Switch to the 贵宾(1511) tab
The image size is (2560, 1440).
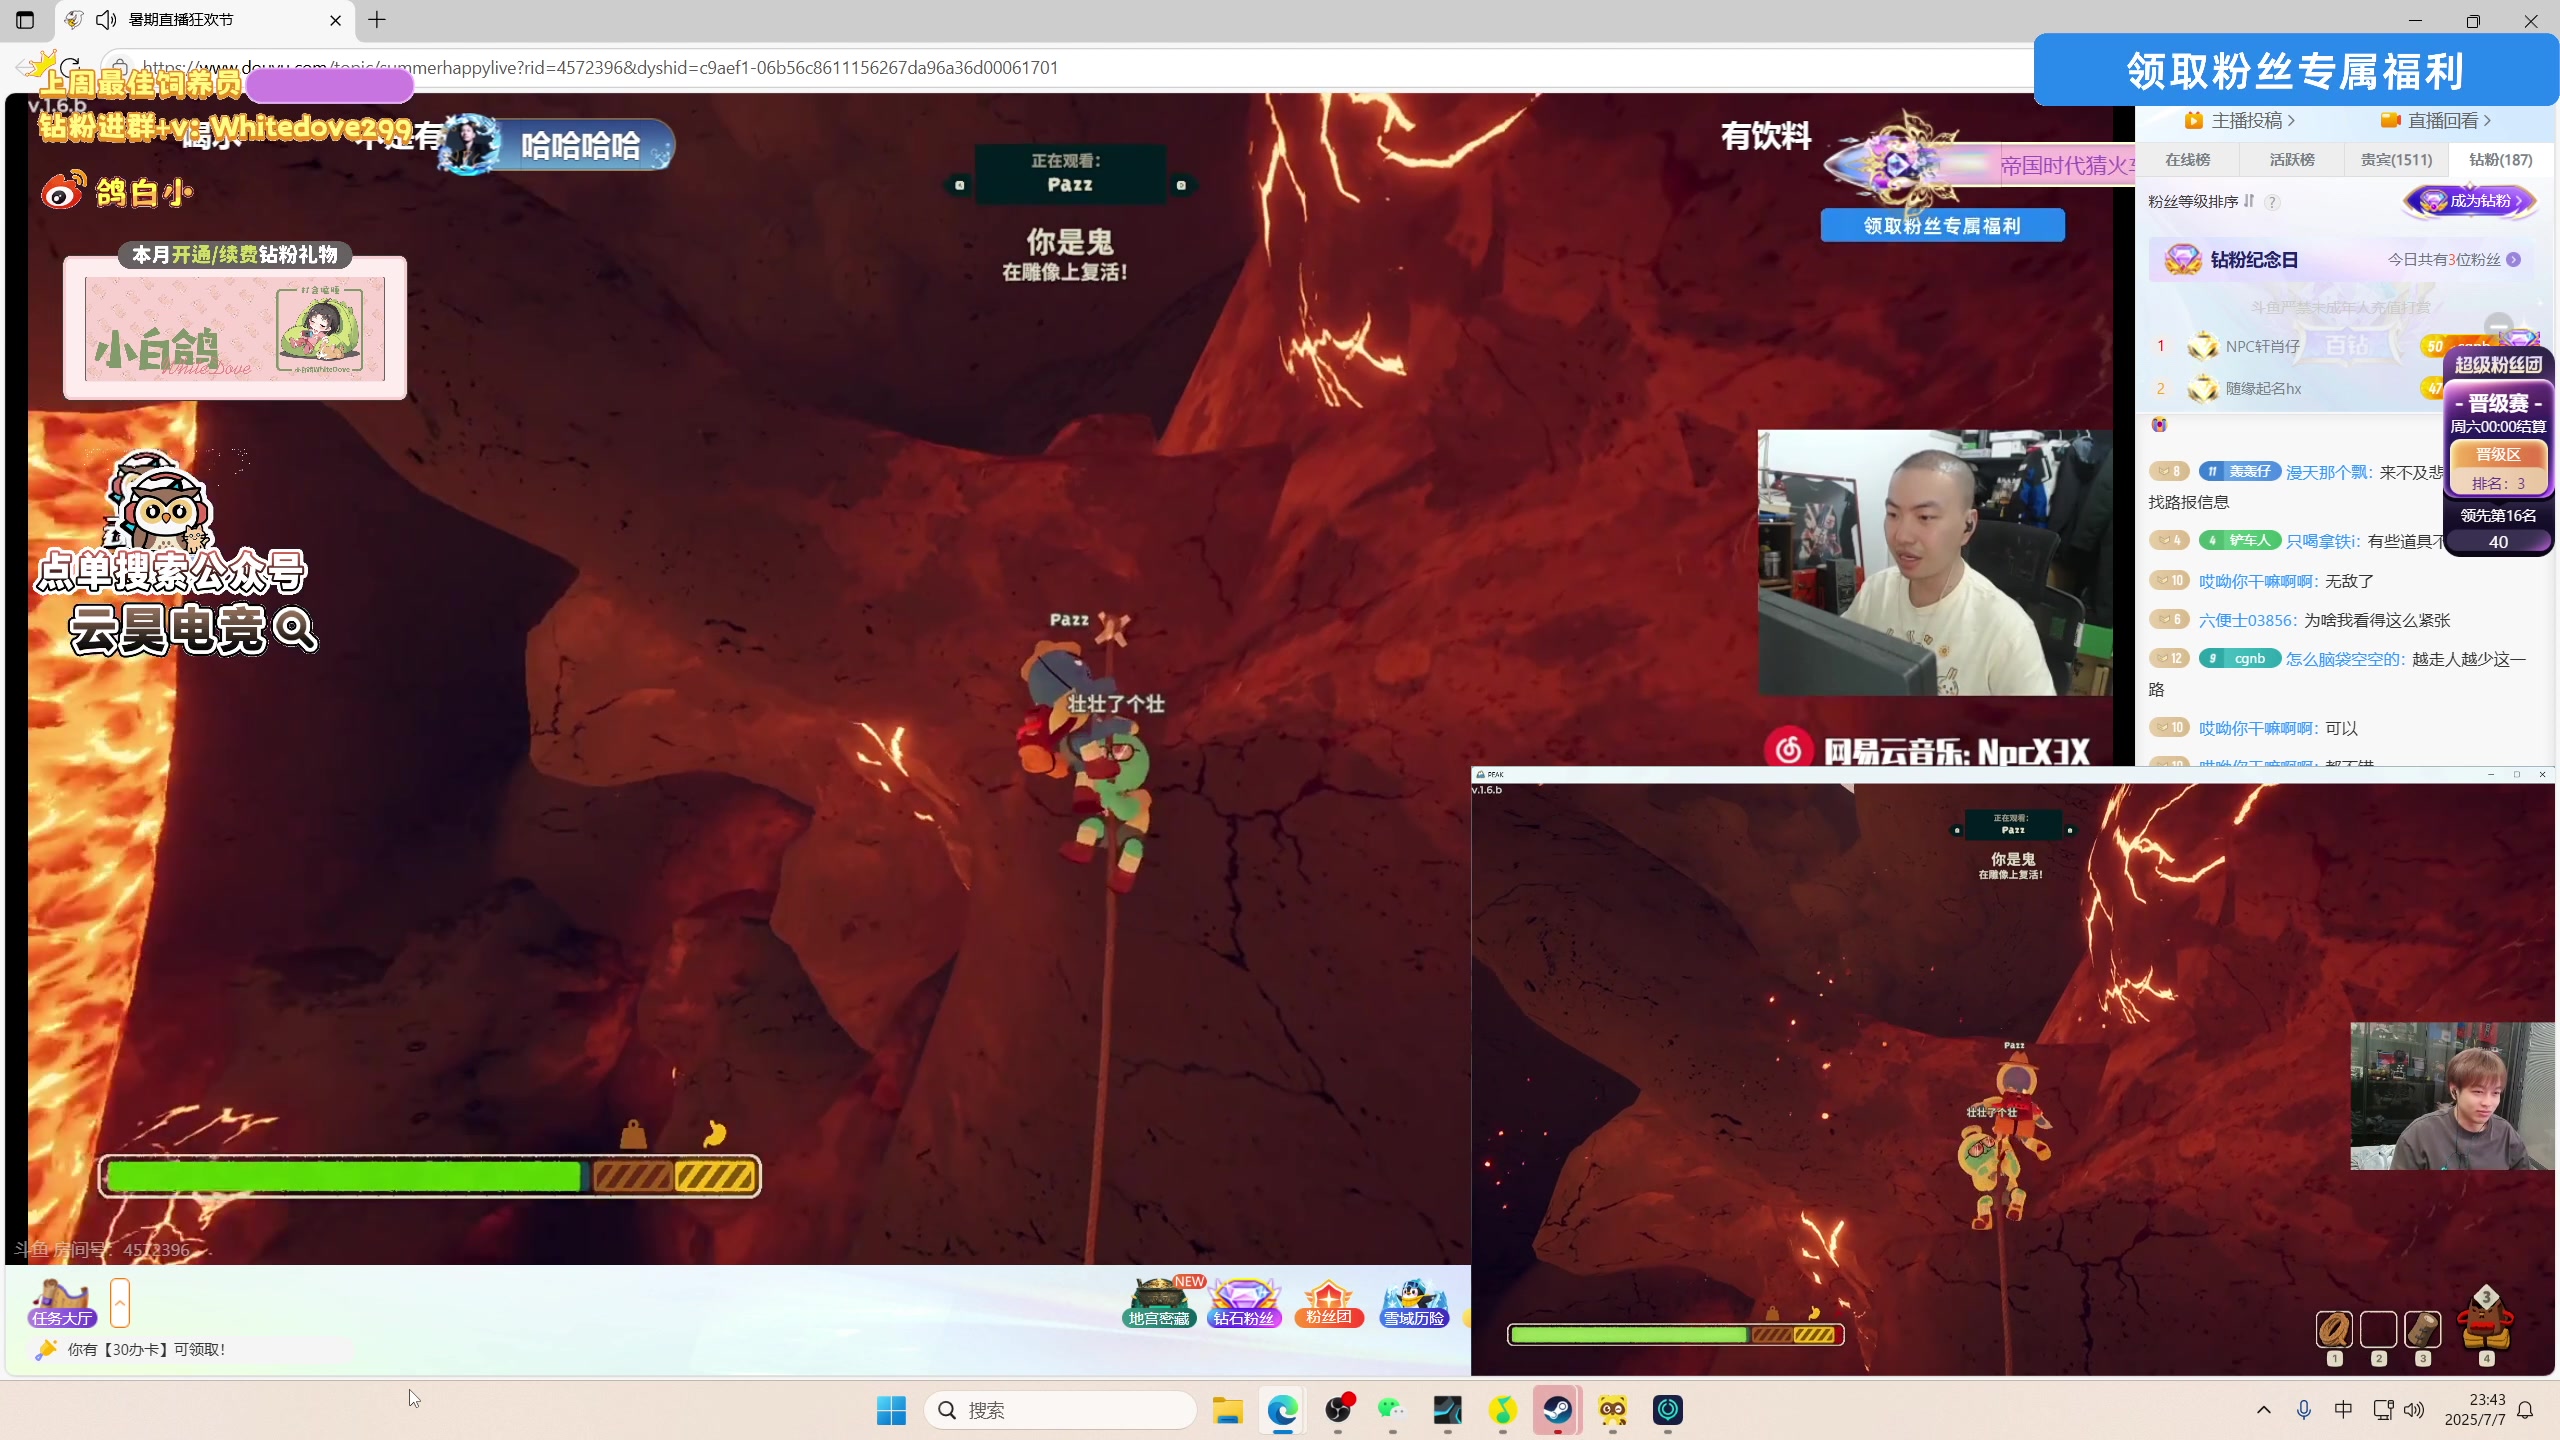coord(2396,160)
